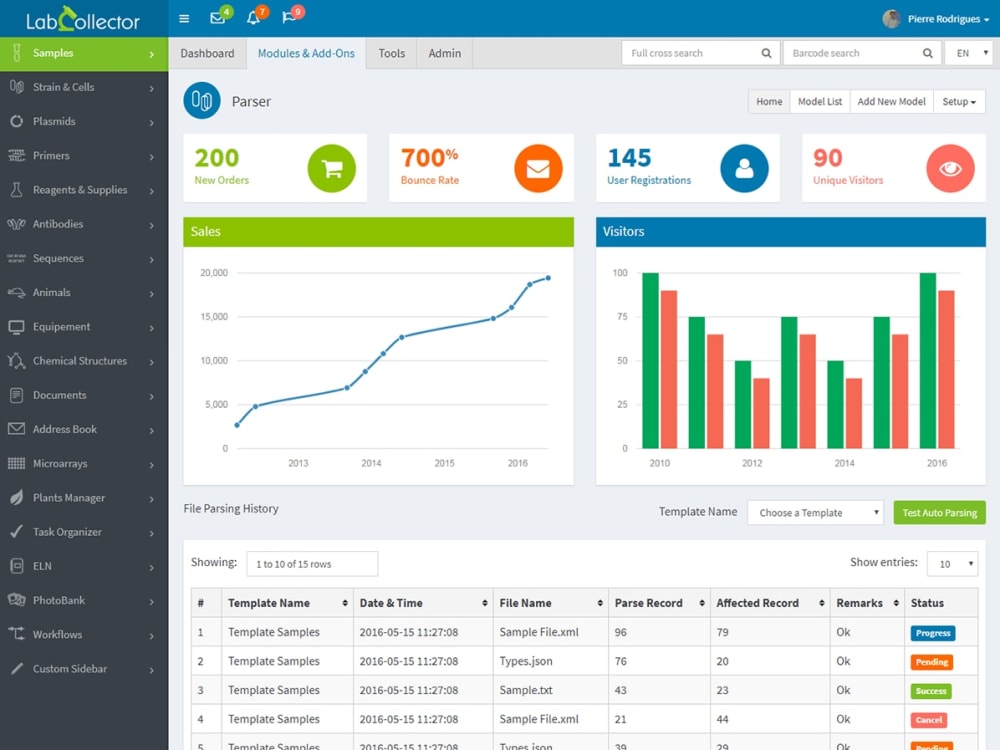Click the Barcode search magnifier
The width and height of the screenshot is (1000, 750).
click(927, 54)
